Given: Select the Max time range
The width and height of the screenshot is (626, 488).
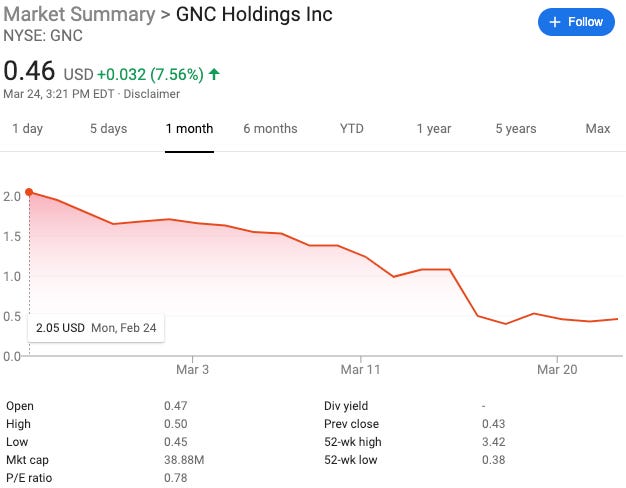Looking at the screenshot, I should (598, 129).
